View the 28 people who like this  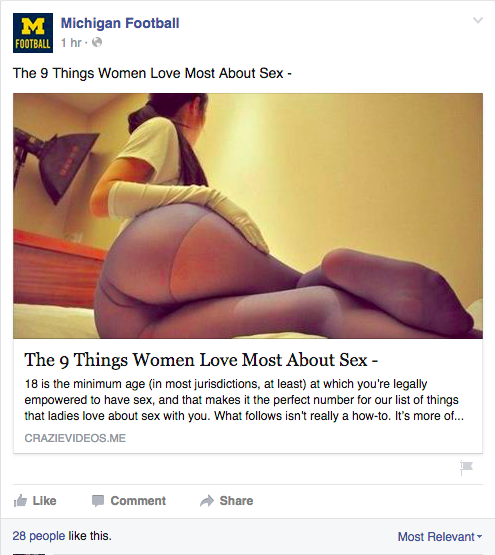(x=39, y=536)
